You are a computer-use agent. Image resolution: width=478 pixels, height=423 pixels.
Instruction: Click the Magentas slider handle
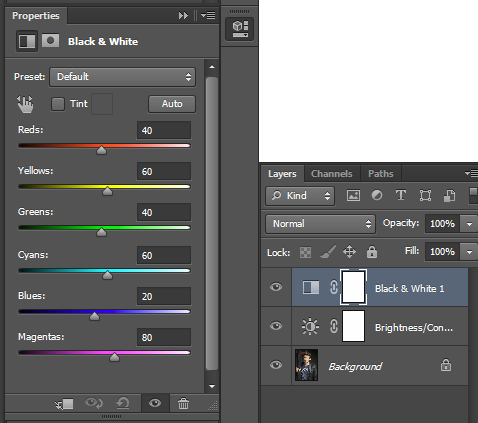(114, 357)
